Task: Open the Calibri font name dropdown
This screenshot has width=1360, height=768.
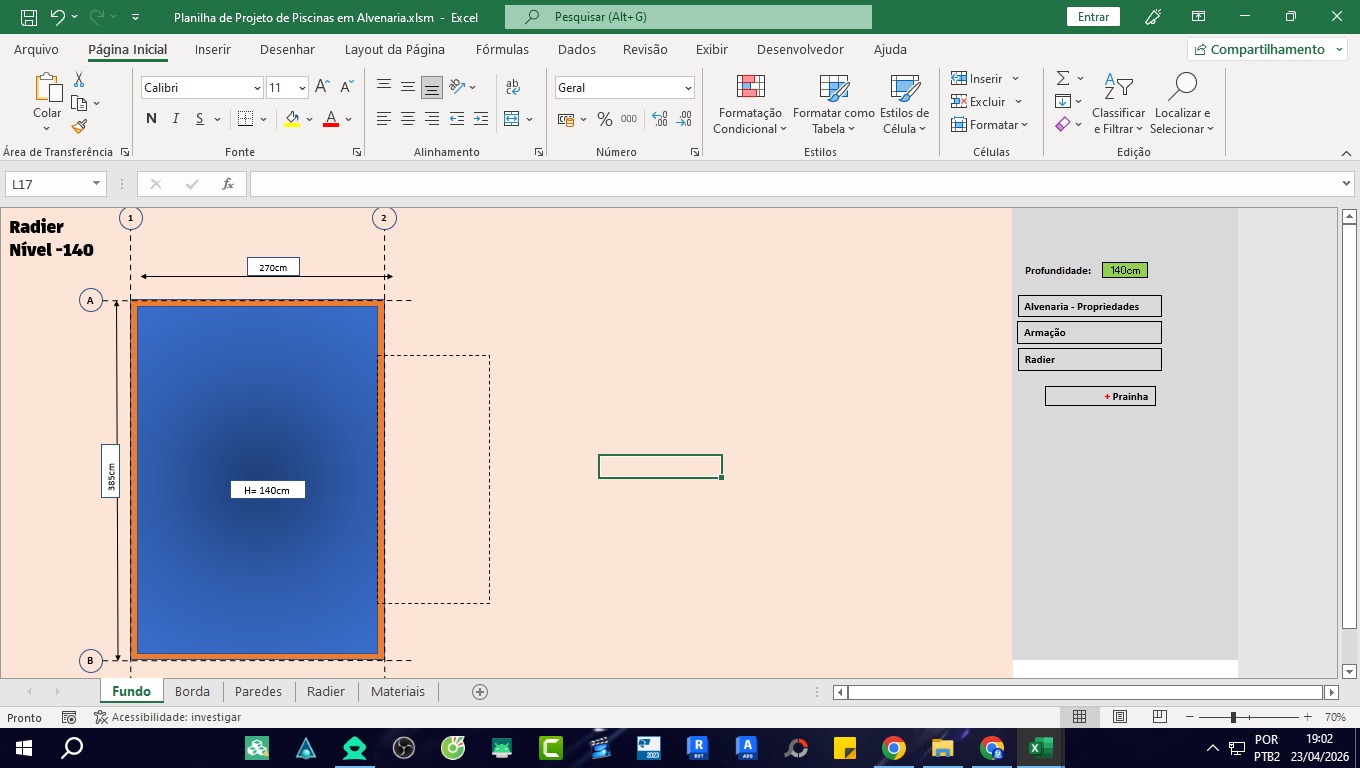Action: (257, 88)
